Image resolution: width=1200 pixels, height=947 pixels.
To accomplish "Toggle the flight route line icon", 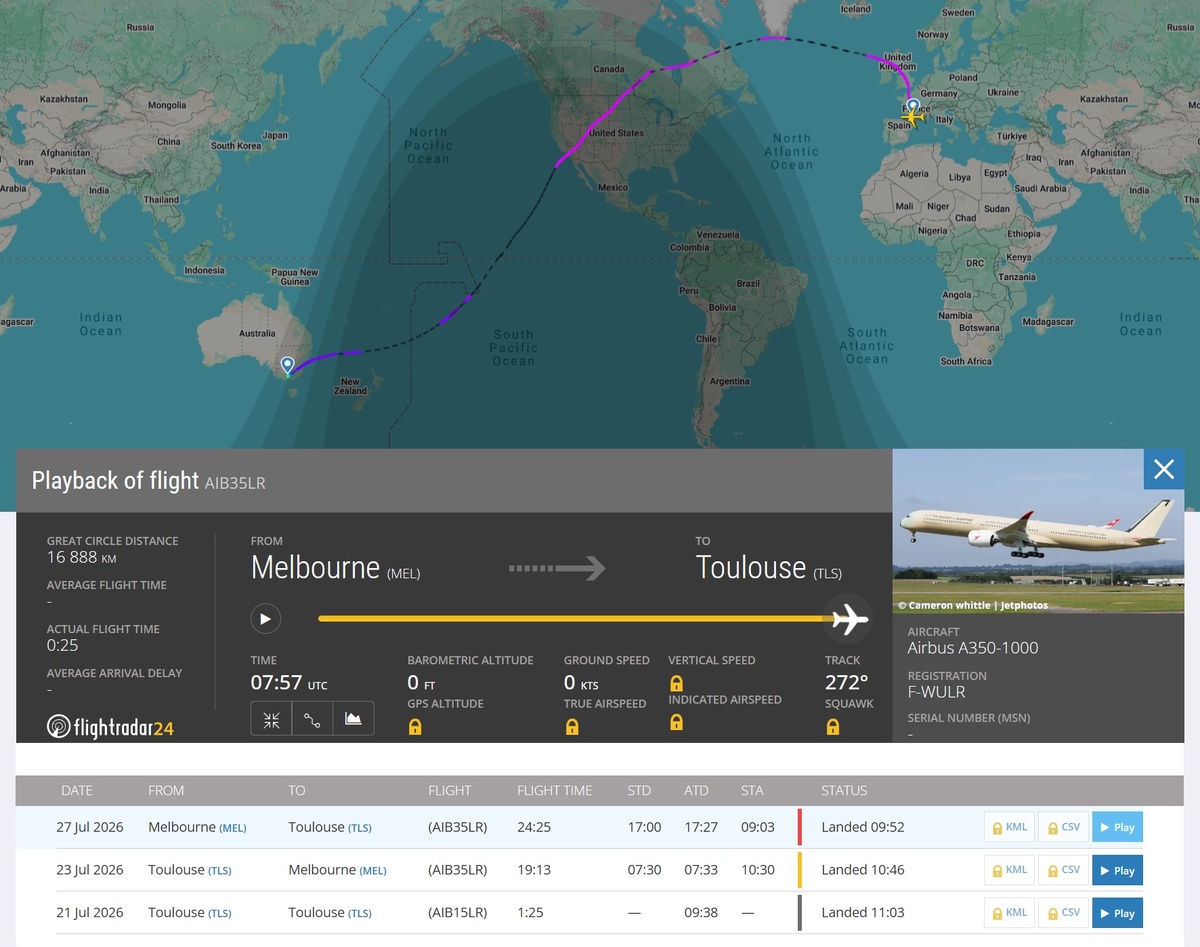I will point(312,719).
